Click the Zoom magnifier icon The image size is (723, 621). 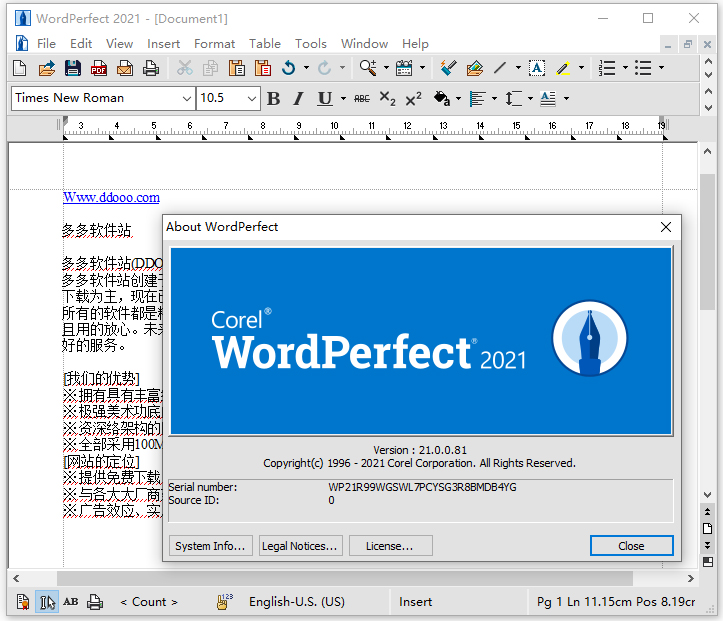tap(367, 68)
